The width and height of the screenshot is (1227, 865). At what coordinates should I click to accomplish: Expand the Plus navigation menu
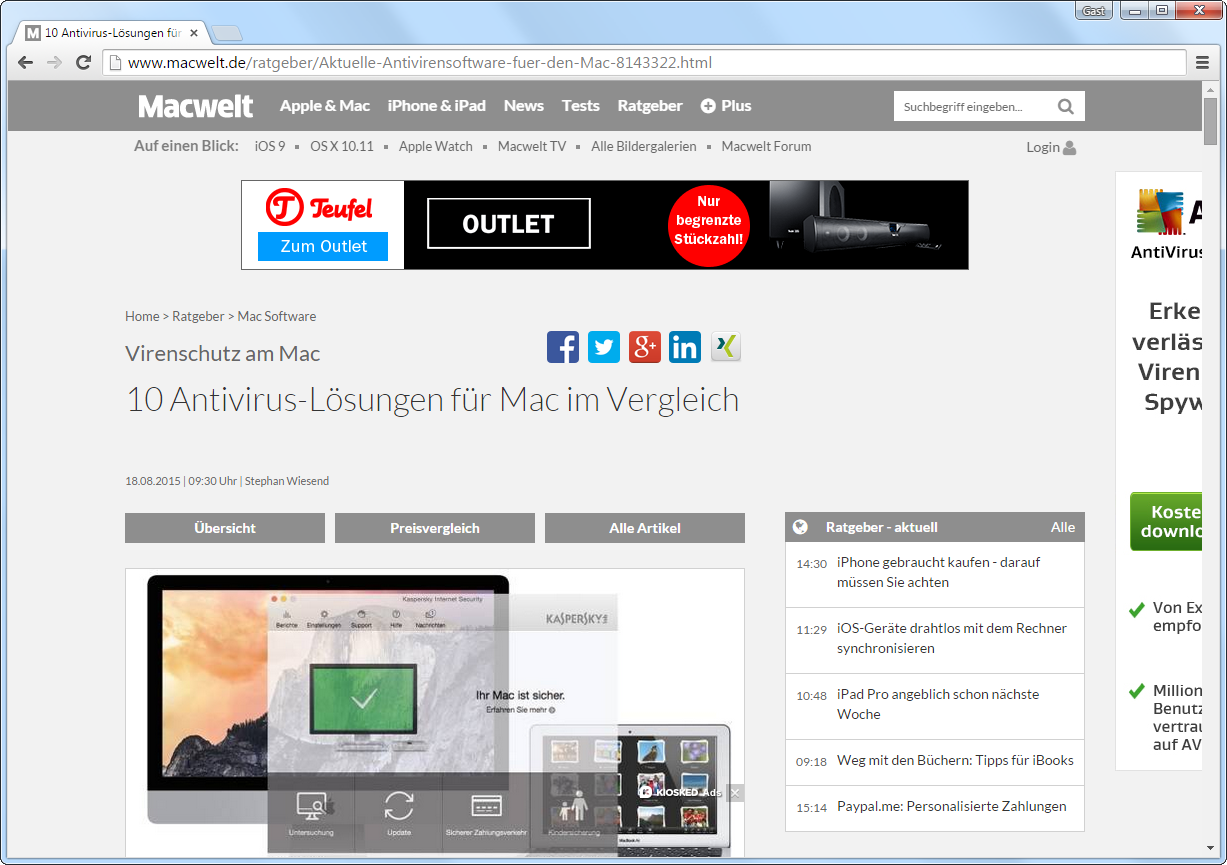point(726,106)
